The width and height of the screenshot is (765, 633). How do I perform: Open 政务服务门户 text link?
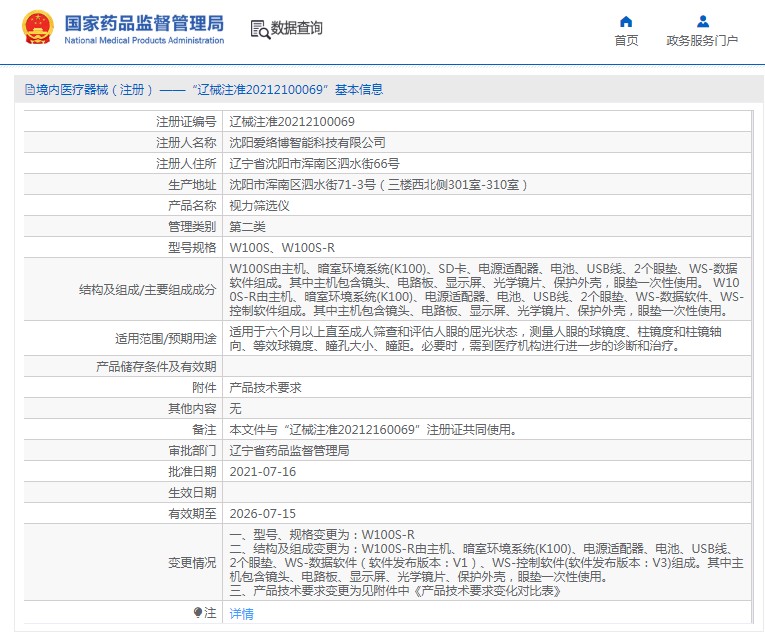pyautogui.click(x=702, y=41)
